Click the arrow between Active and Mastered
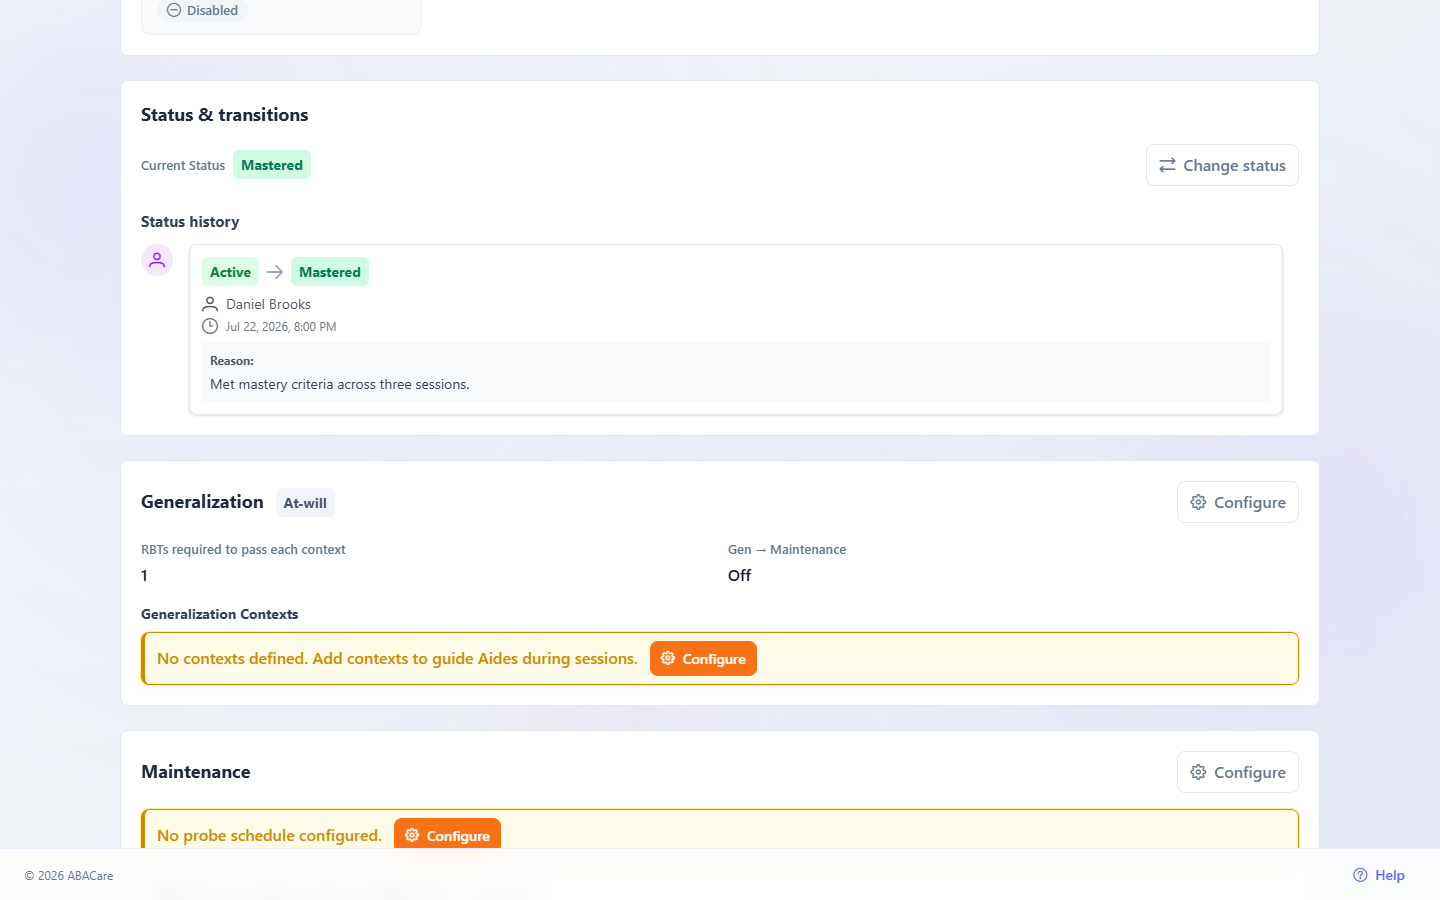Screen dimensions: 1440x900 point(275,272)
